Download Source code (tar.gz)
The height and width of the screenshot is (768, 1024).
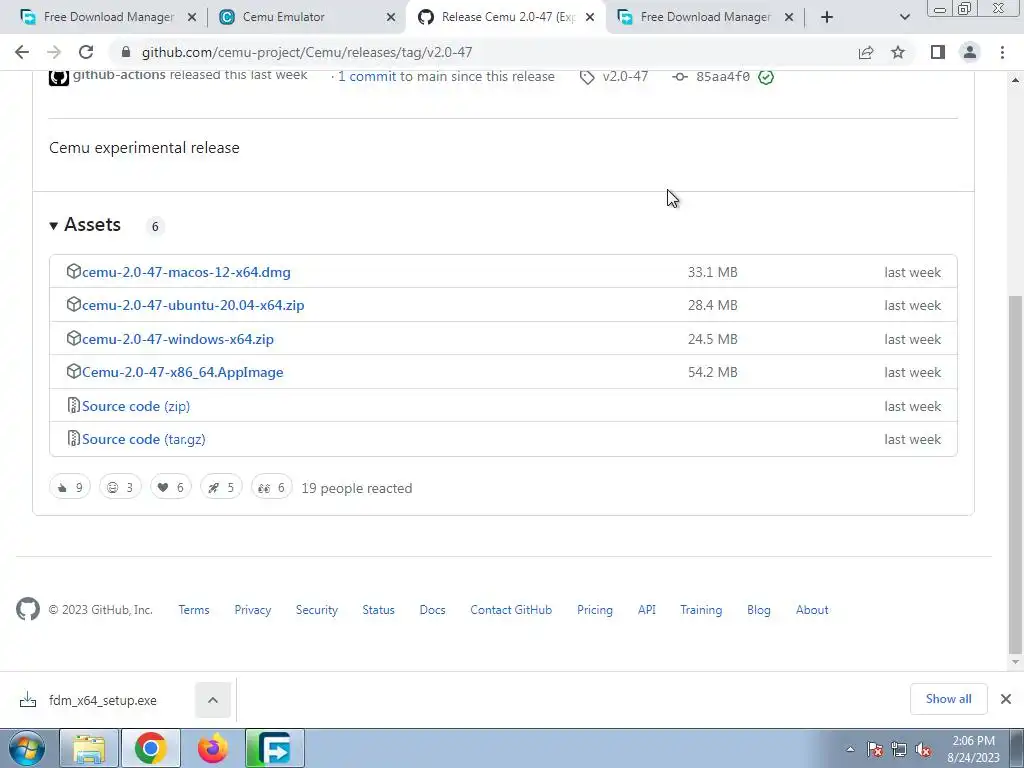[144, 440]
